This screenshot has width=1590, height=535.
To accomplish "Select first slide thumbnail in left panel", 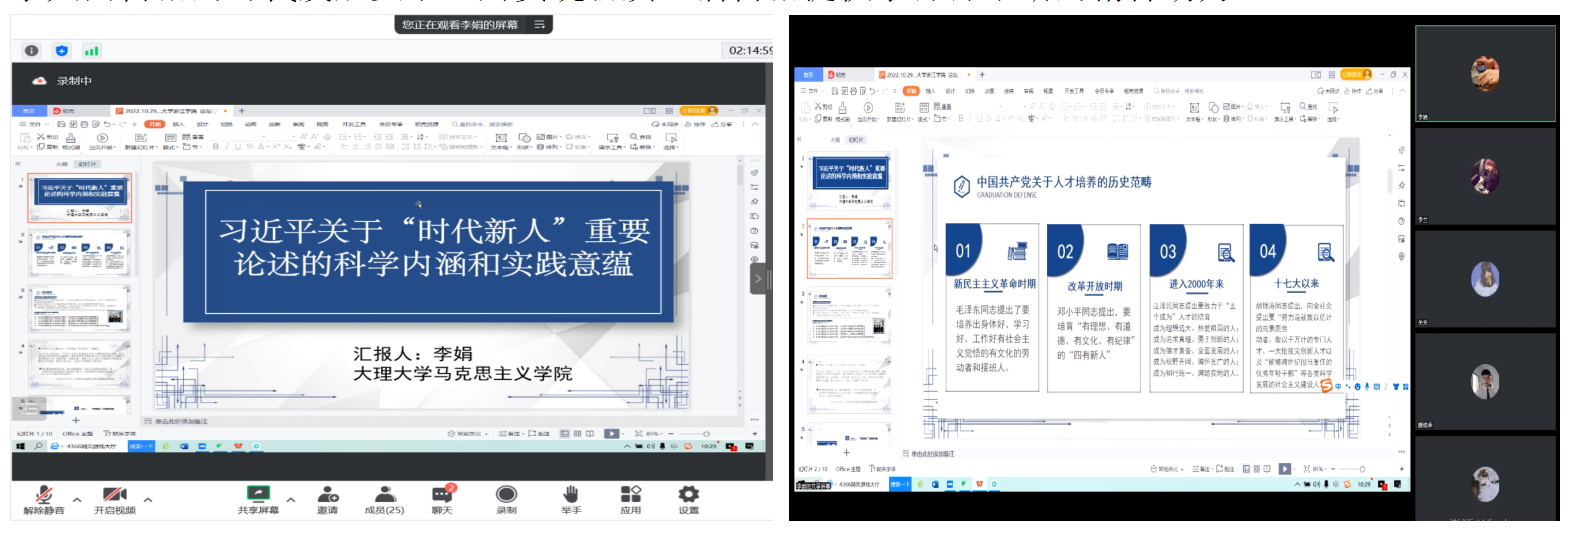I will click(x=79, y=198).
